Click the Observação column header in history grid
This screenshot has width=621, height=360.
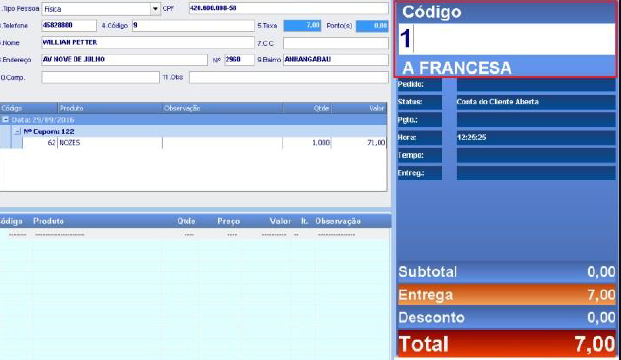(x=223, y=108)
